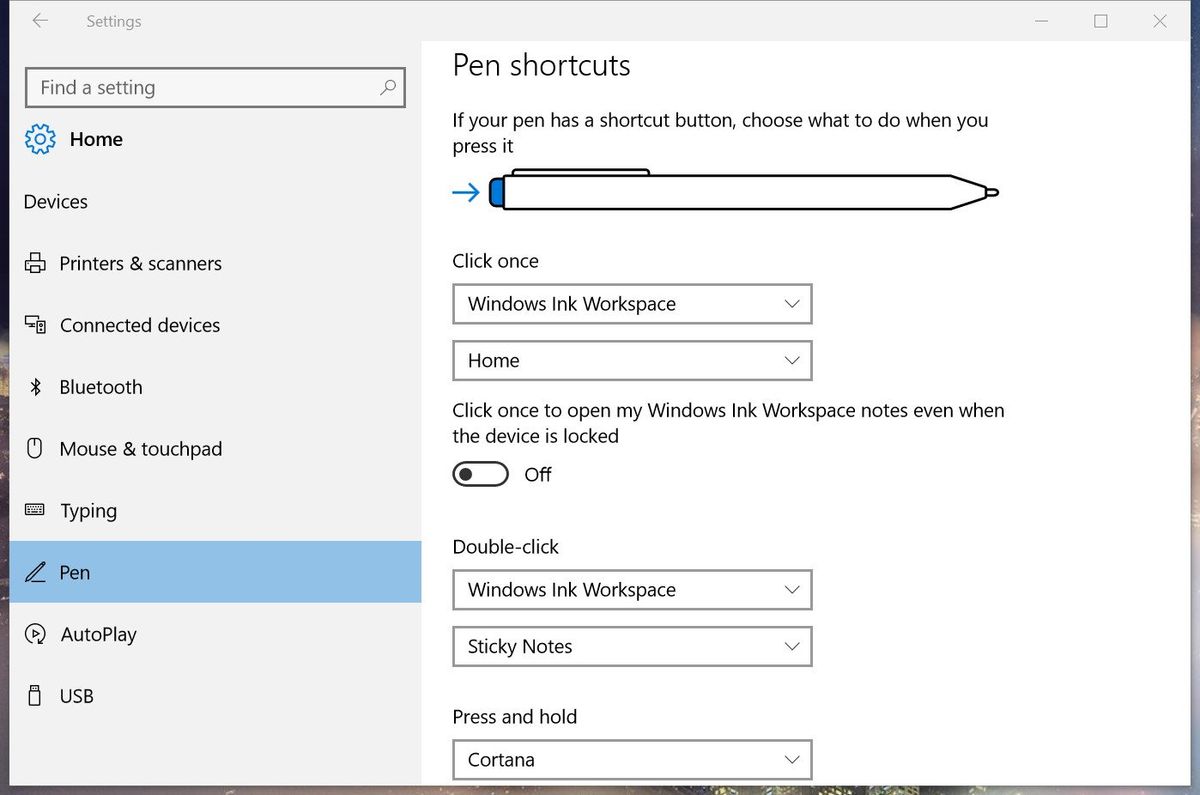
Task: Open the Click once action dropdown
Action: click(632, 304)
